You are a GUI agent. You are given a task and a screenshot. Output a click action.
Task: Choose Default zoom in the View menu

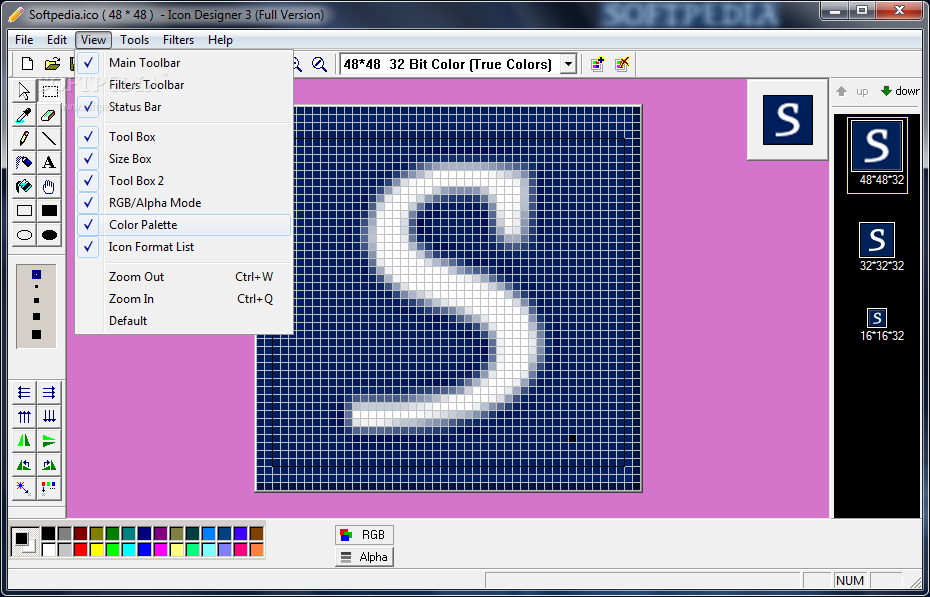pos(184,321)
